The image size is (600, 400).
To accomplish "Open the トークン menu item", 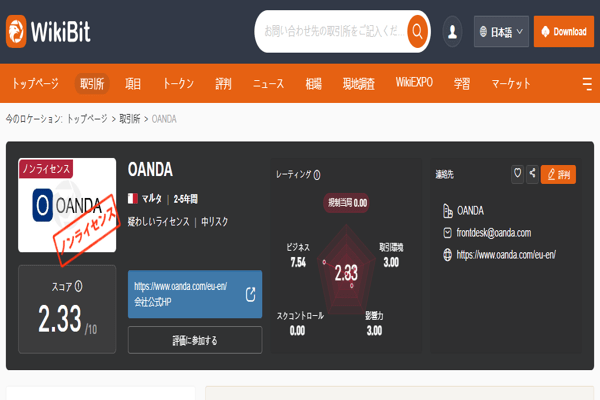I will (x=178, y=83).
